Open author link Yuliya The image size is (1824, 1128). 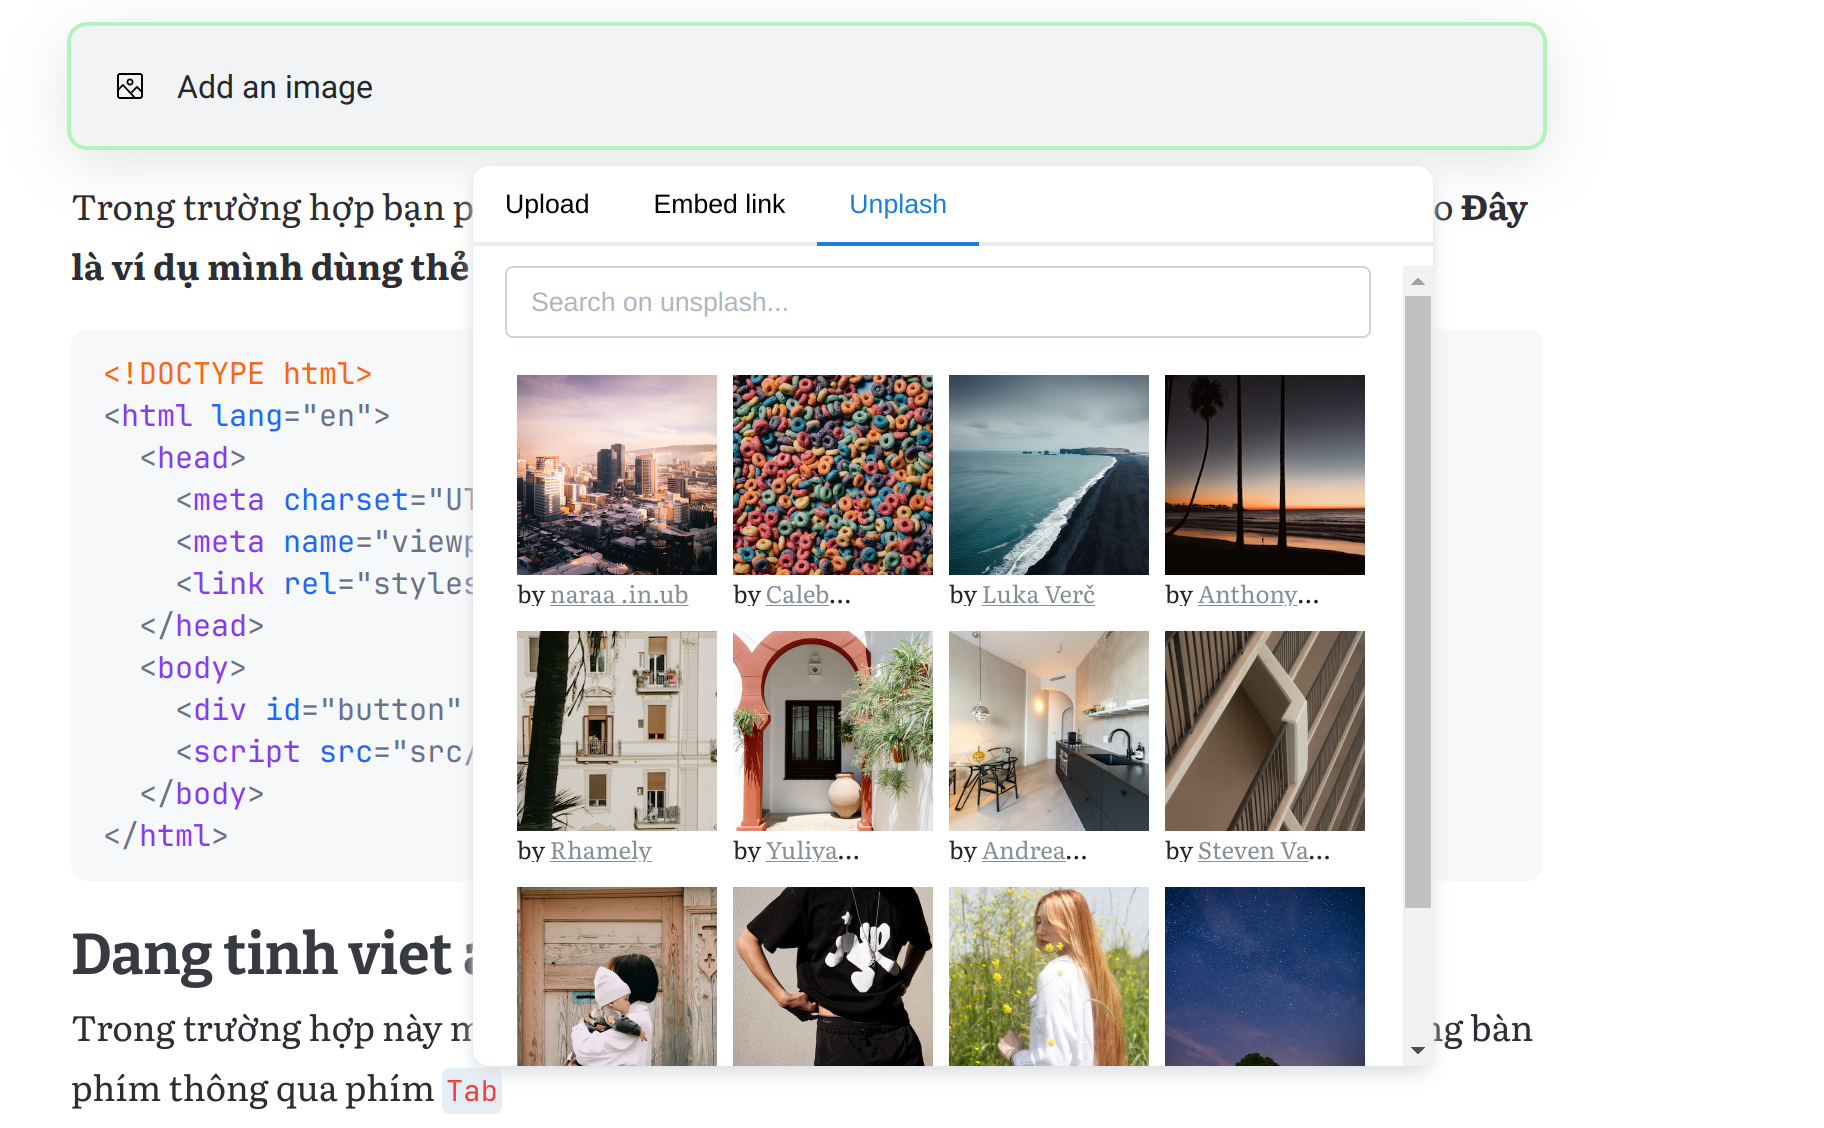[801, 851]
